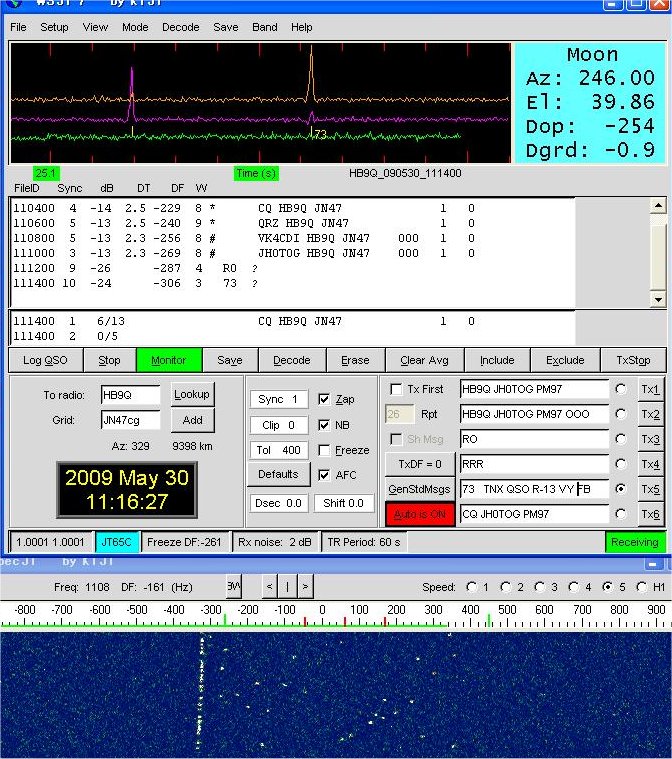Screen dimensions: 672x759
Task: Click the Erase button
Action: (x=355, y=360)
